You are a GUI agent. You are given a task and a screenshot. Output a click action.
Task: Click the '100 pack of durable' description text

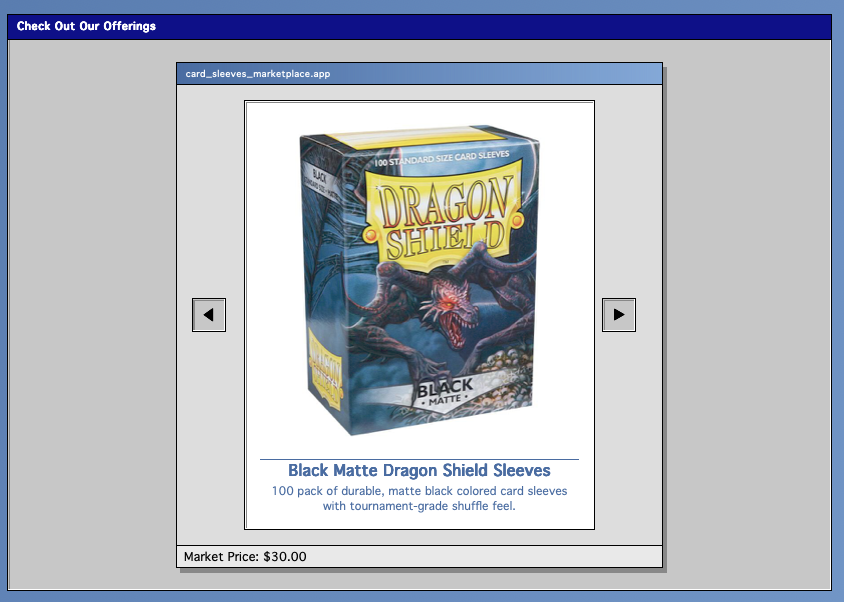pos(419,498)
